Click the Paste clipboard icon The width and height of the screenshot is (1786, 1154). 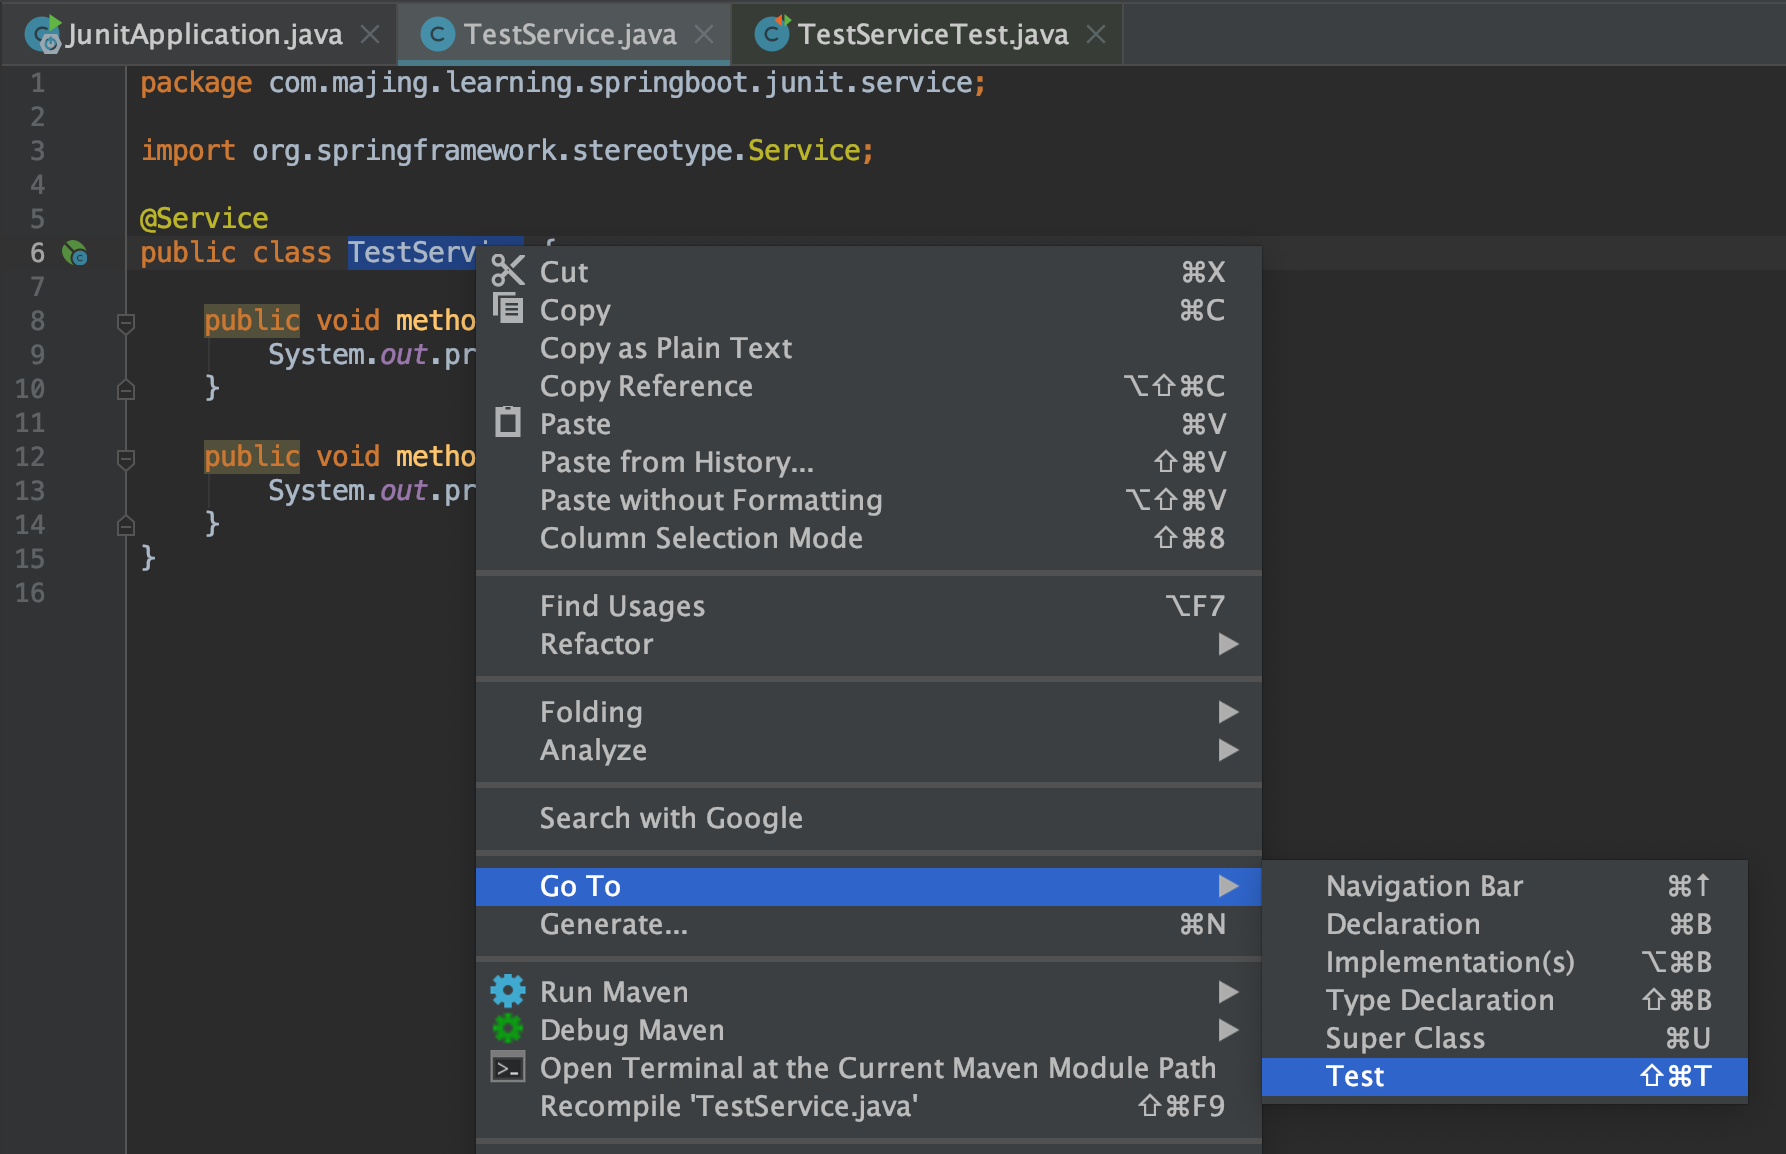point(508,422)
